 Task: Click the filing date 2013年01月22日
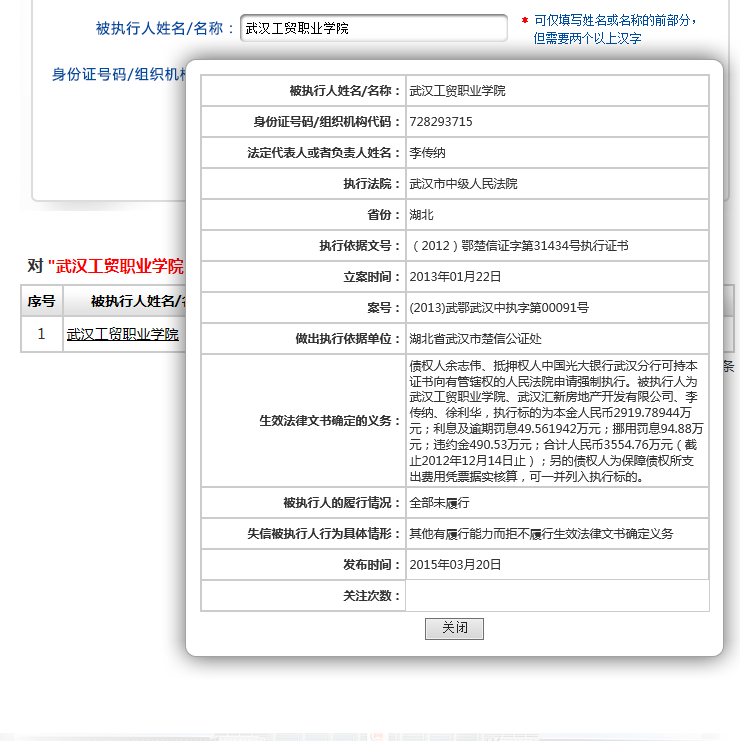pyautogui.click(x=455, y=277)
